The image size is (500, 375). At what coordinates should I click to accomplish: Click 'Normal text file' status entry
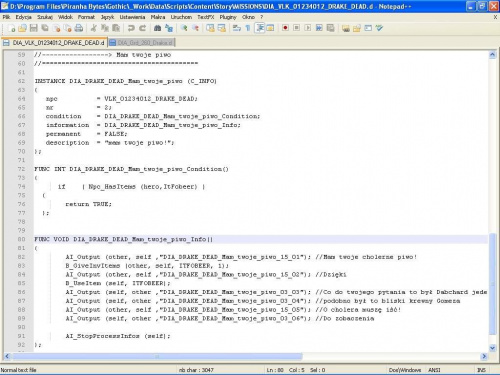(18, 370)
